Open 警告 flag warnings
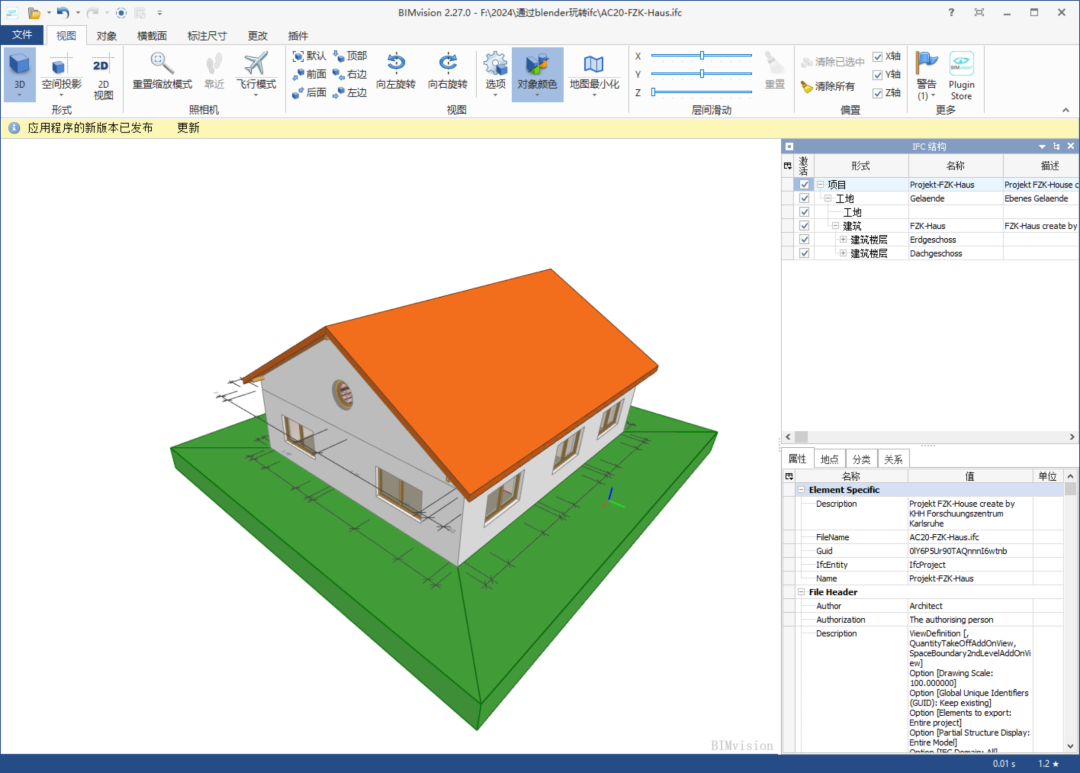This screenshot has height=773, width=1080. click(926, 76)
